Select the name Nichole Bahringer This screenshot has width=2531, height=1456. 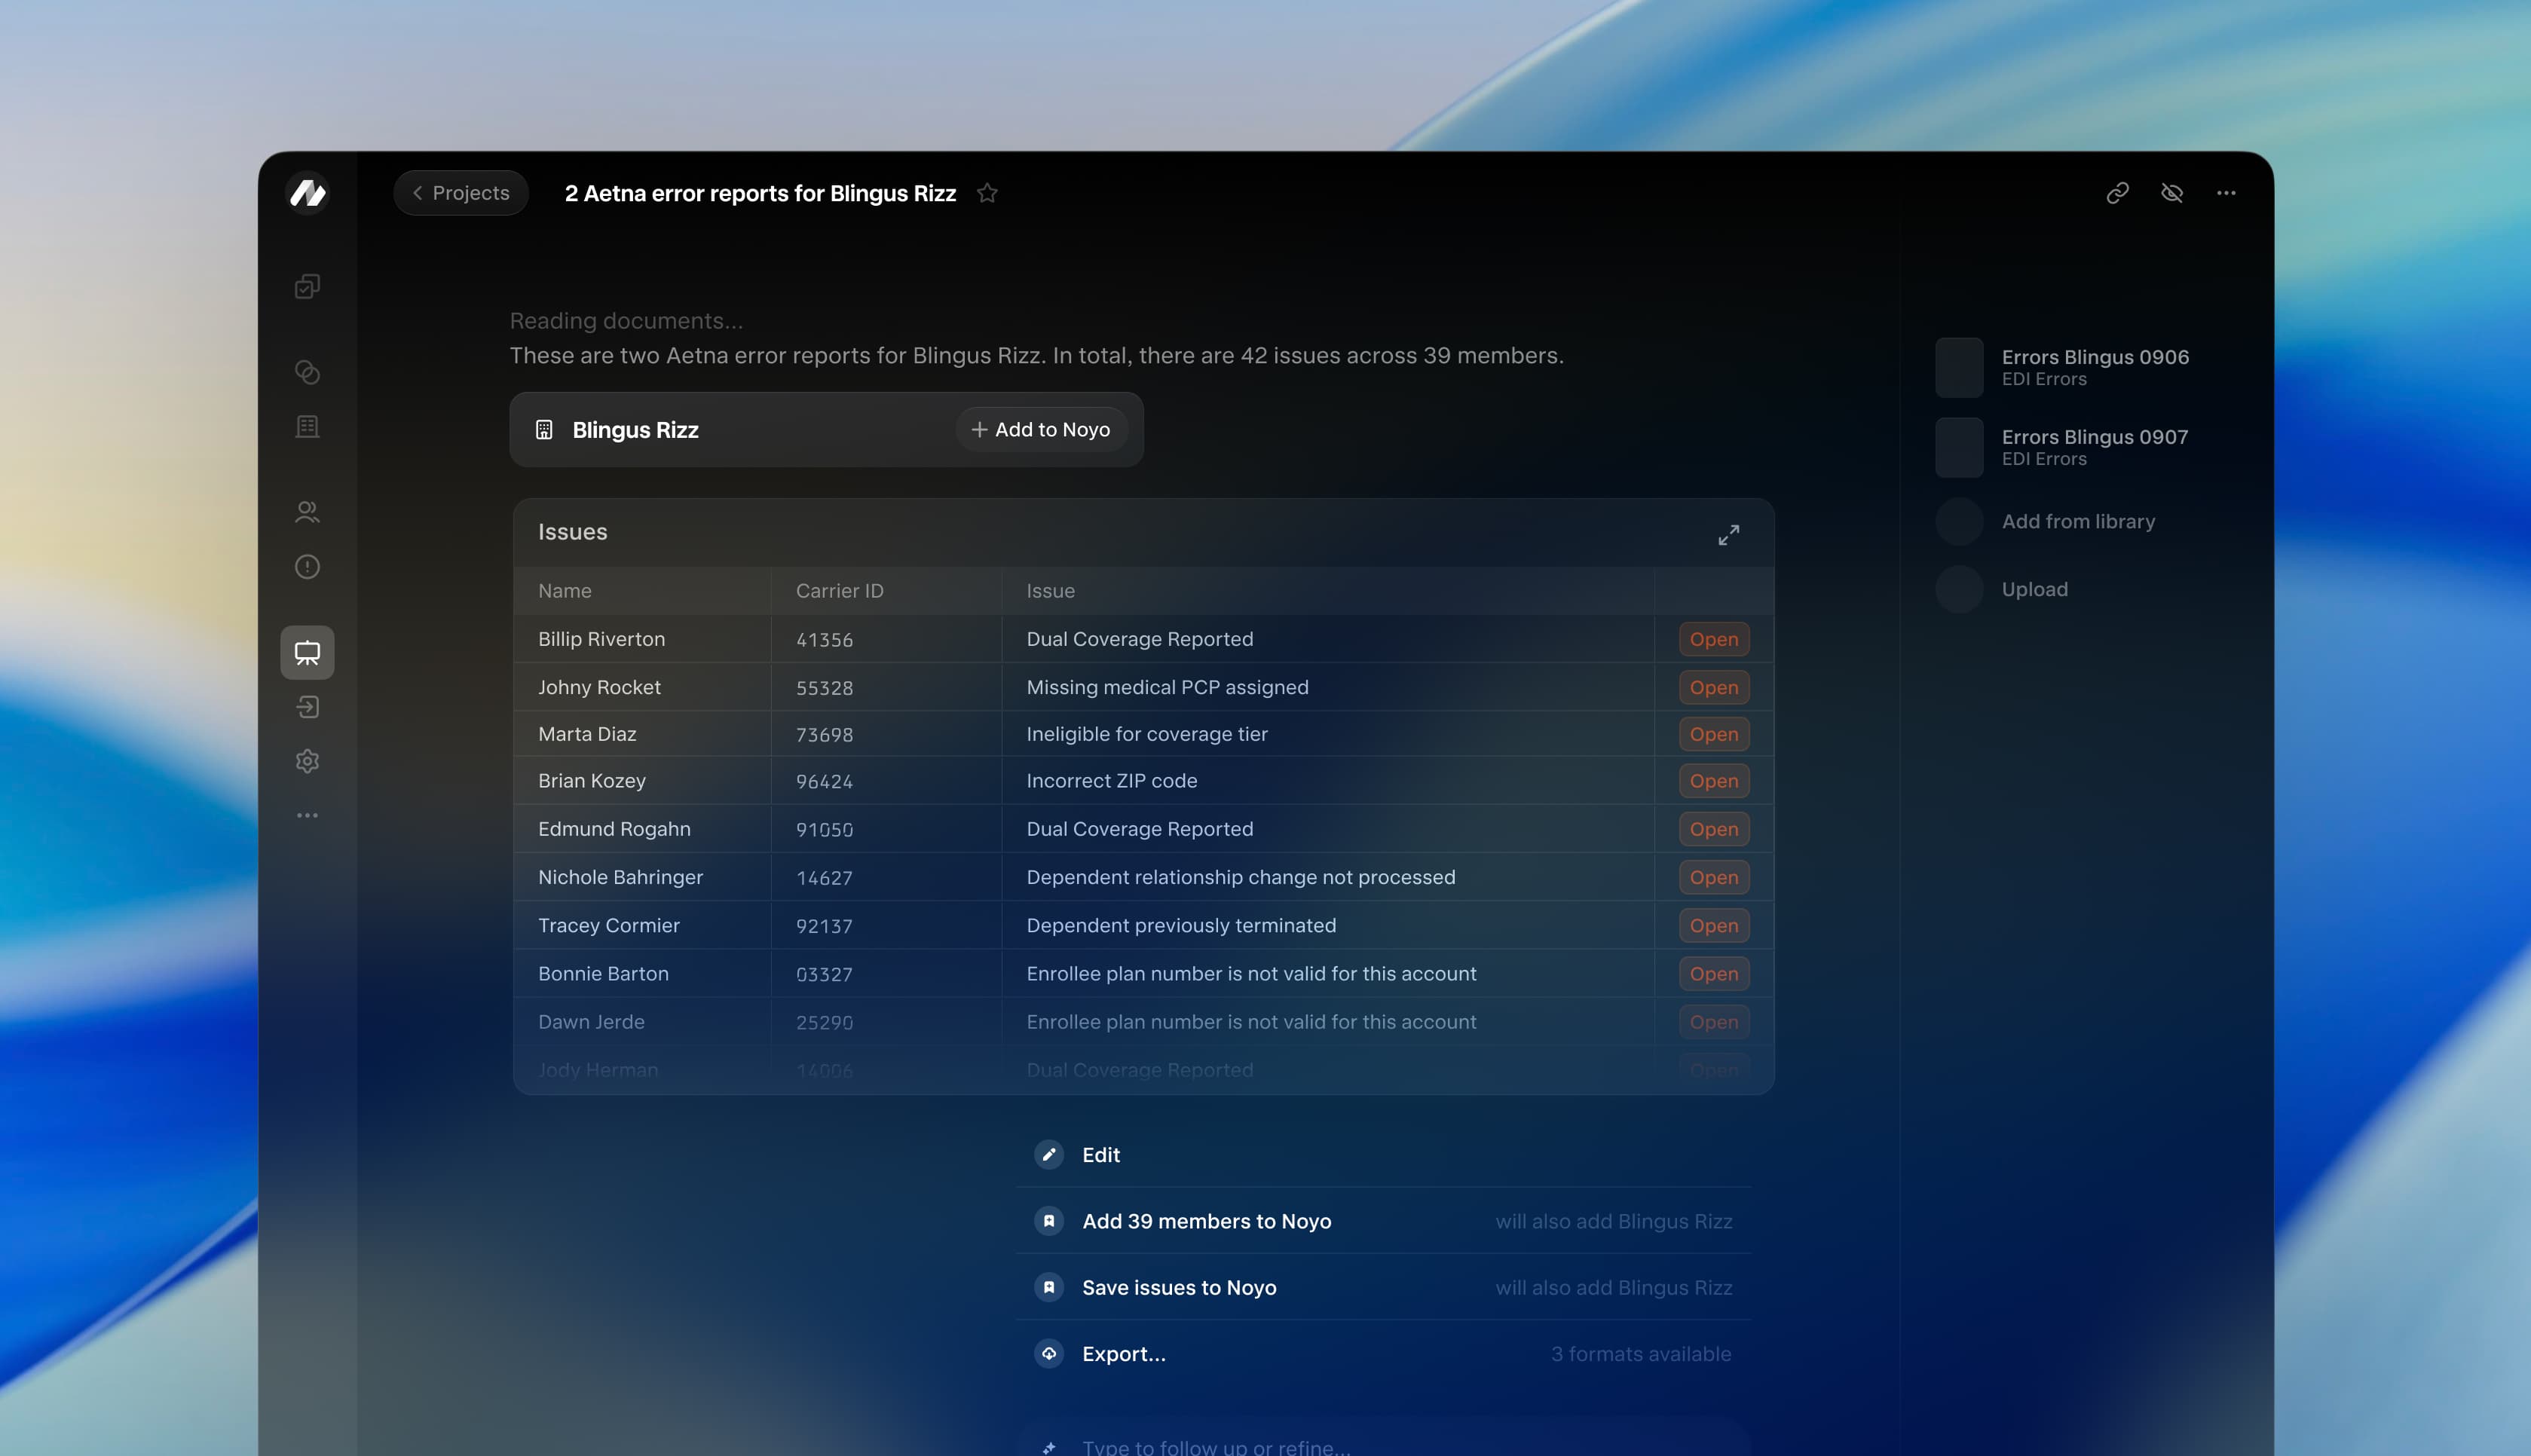[x=620, y=877]
